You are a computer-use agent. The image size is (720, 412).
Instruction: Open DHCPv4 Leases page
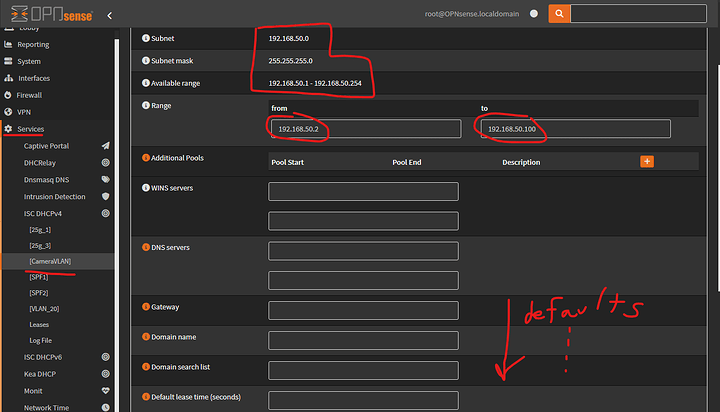(x=39, y=325)
